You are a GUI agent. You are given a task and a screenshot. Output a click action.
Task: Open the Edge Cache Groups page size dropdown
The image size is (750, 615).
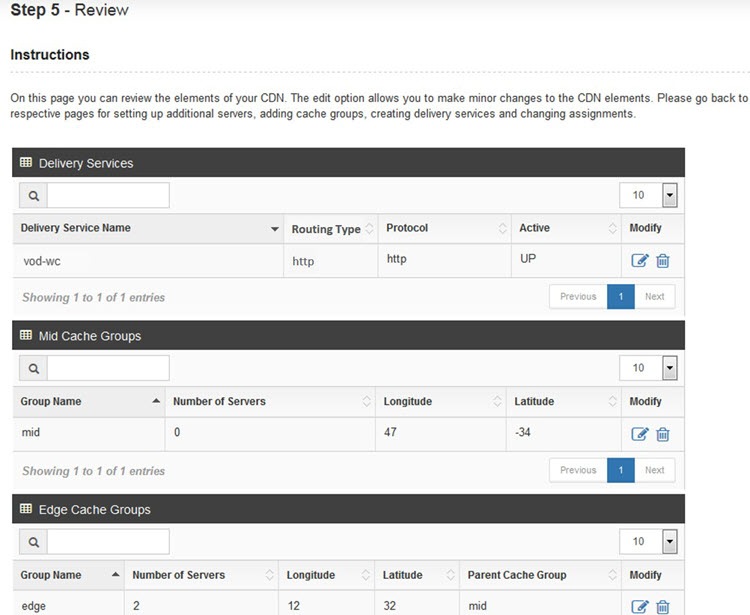(x=648, y=541)
